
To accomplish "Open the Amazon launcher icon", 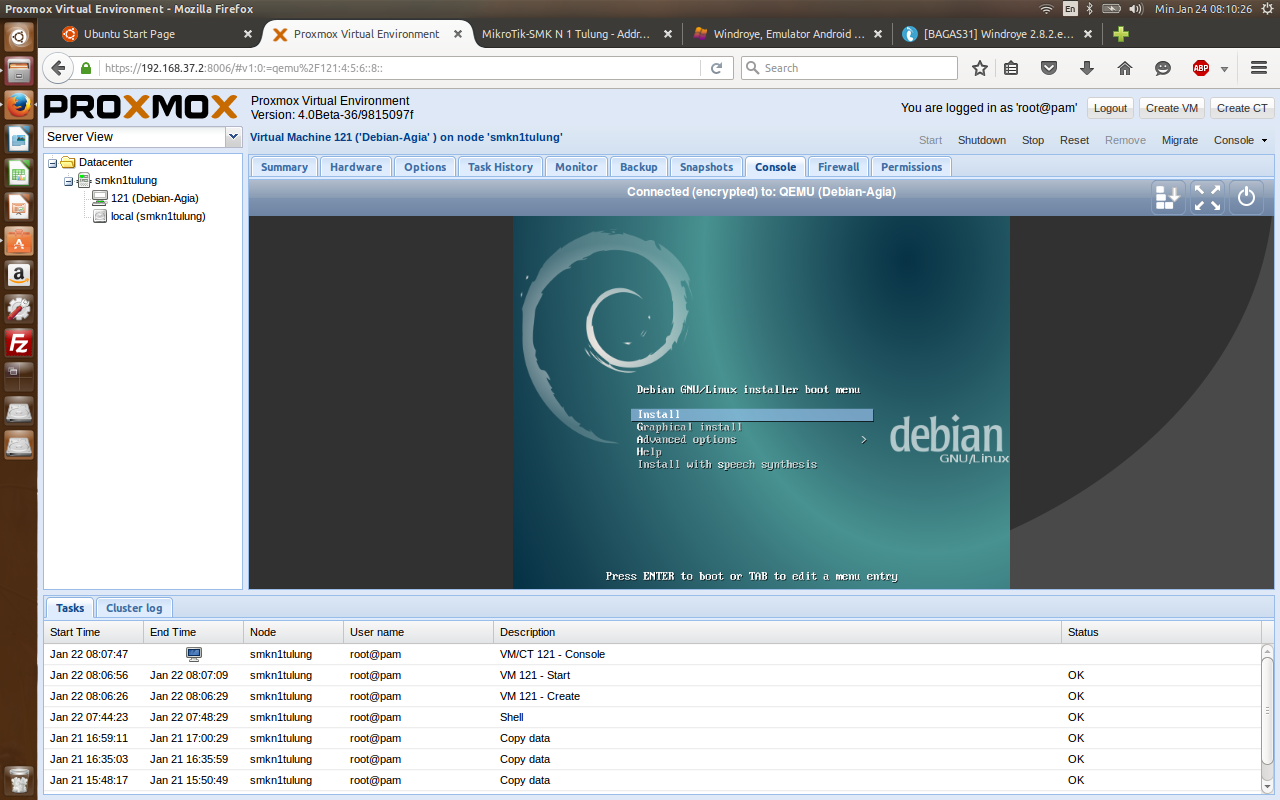I will [x=19, y=275].
